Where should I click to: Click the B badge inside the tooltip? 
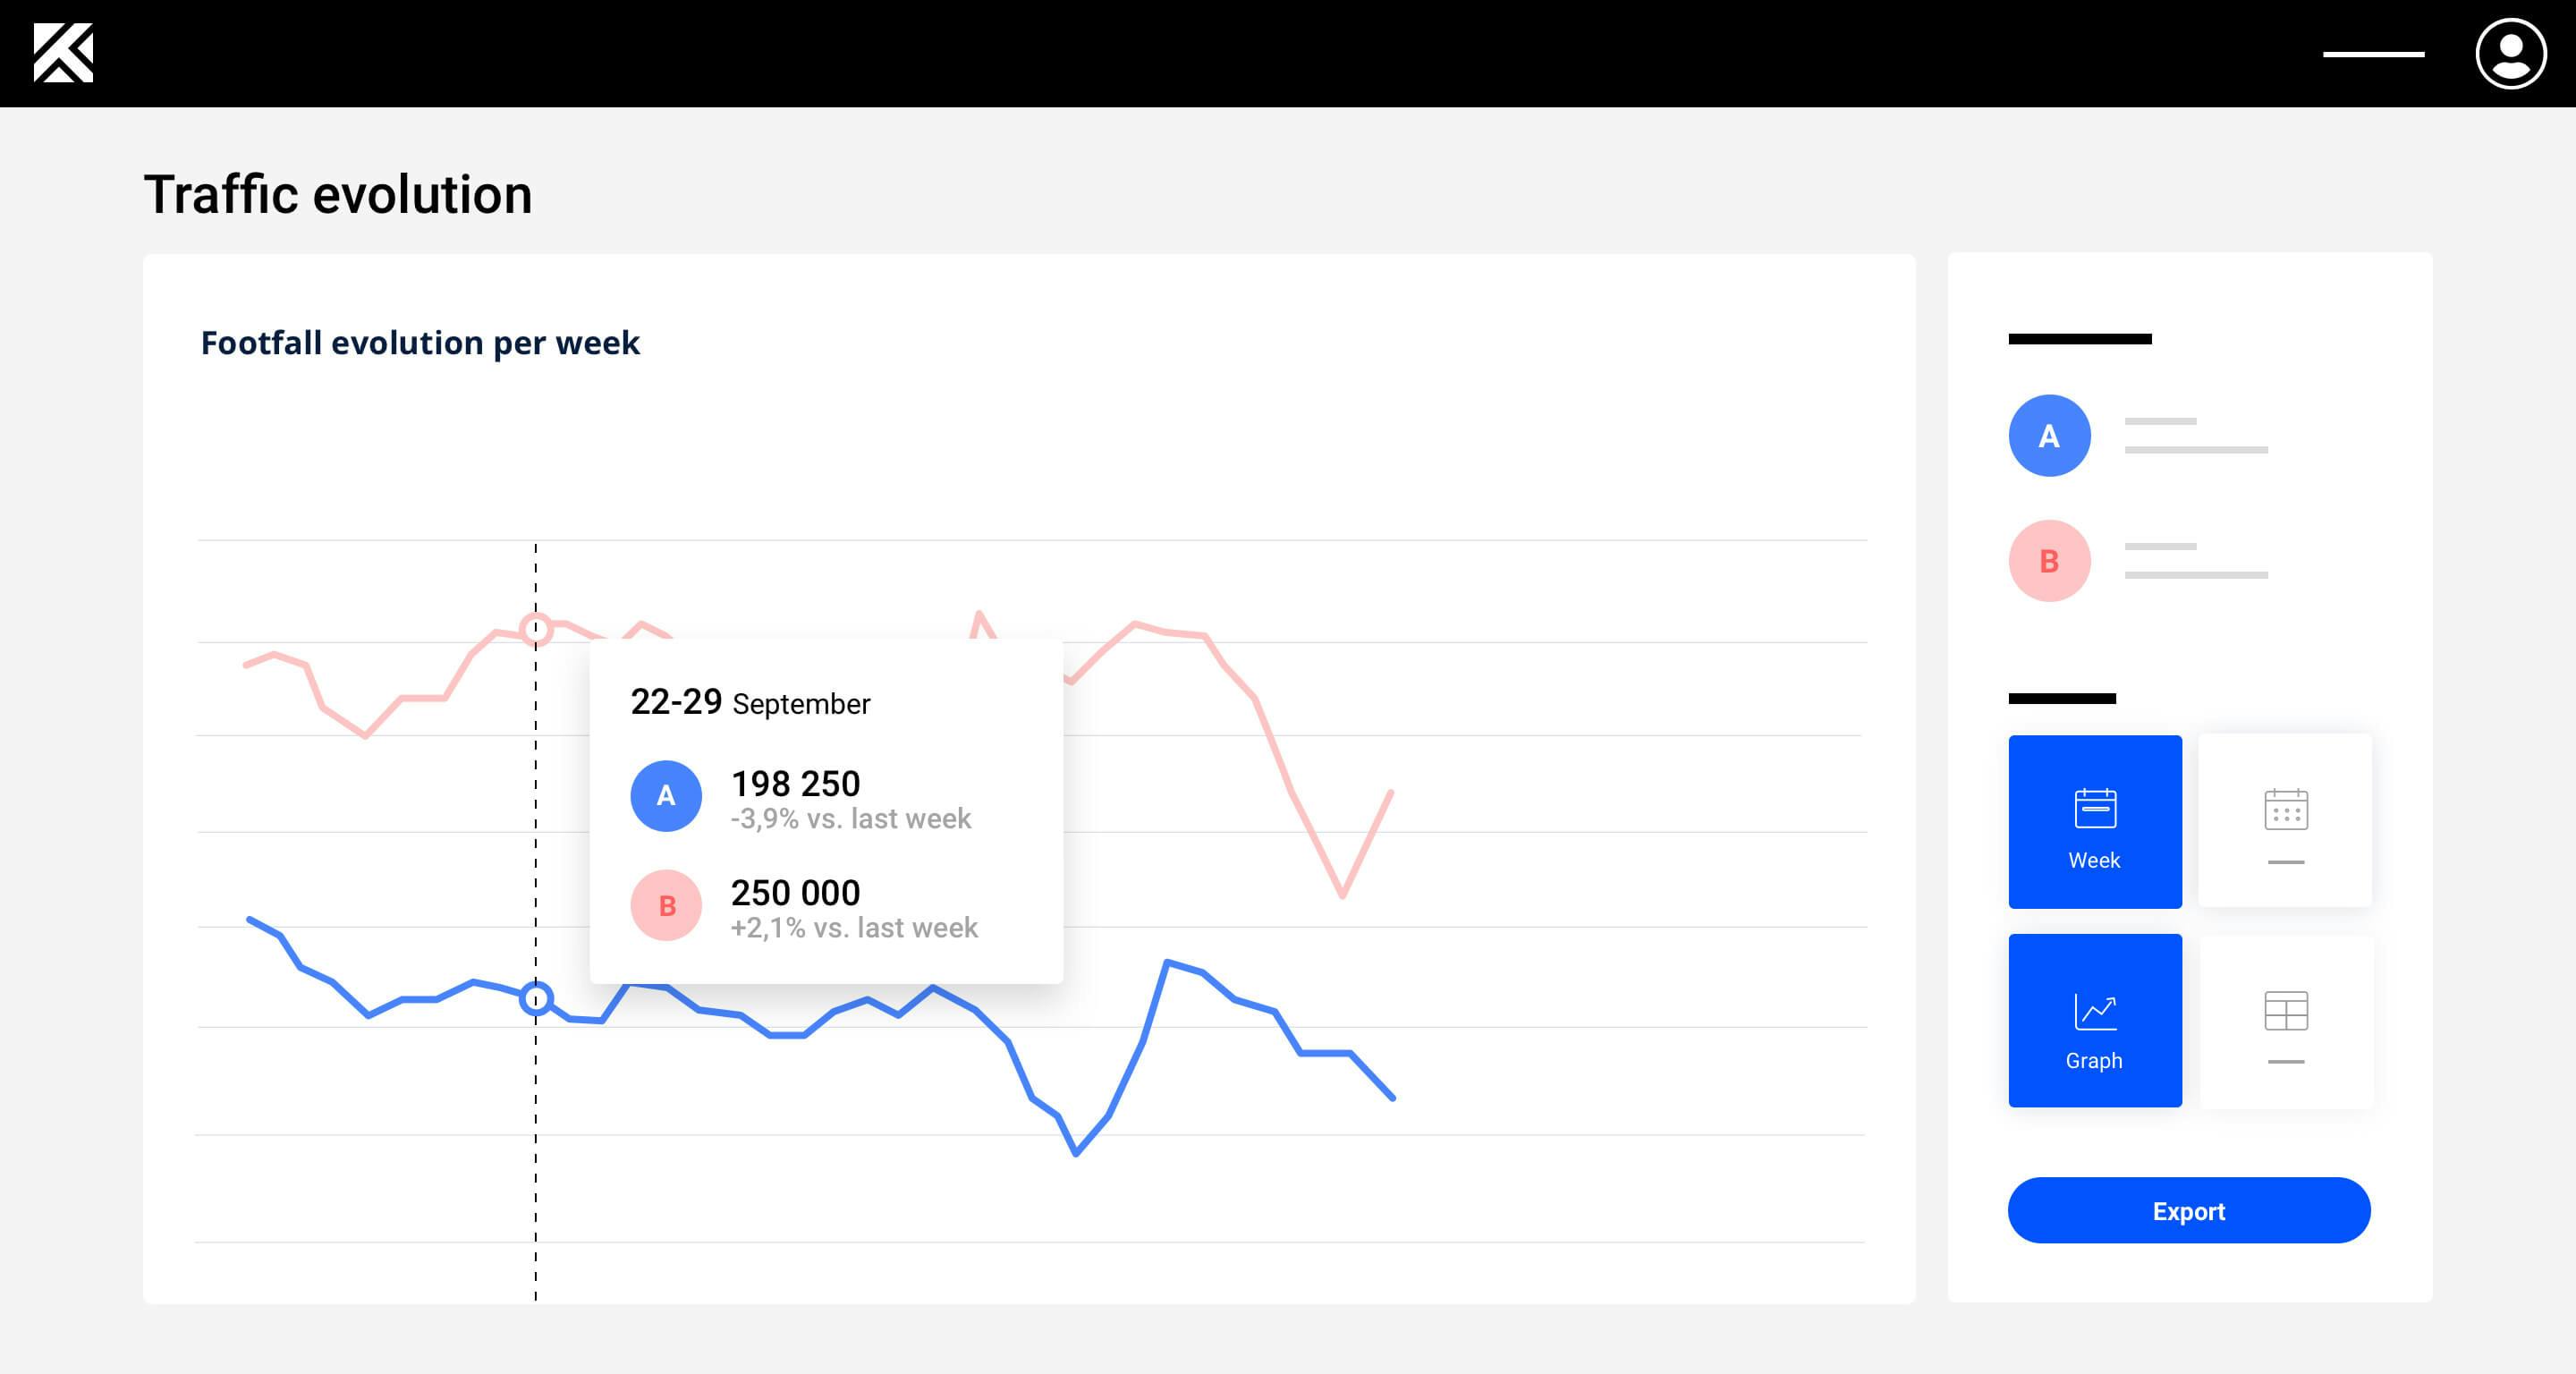666,906
